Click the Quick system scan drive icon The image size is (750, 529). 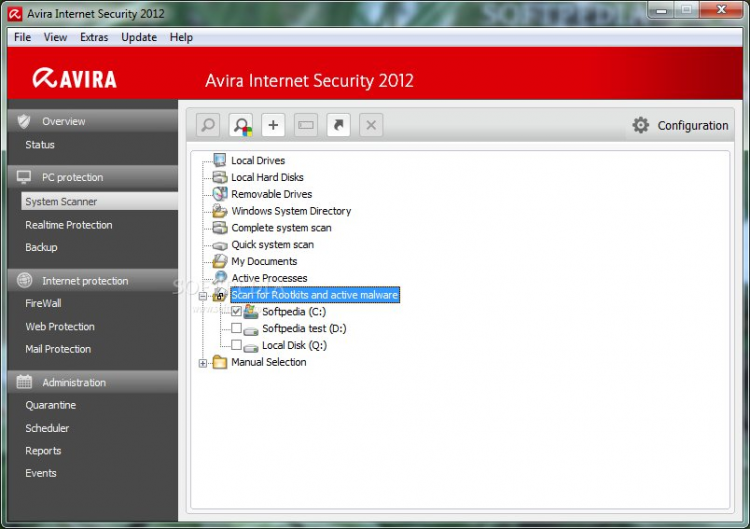220,245
